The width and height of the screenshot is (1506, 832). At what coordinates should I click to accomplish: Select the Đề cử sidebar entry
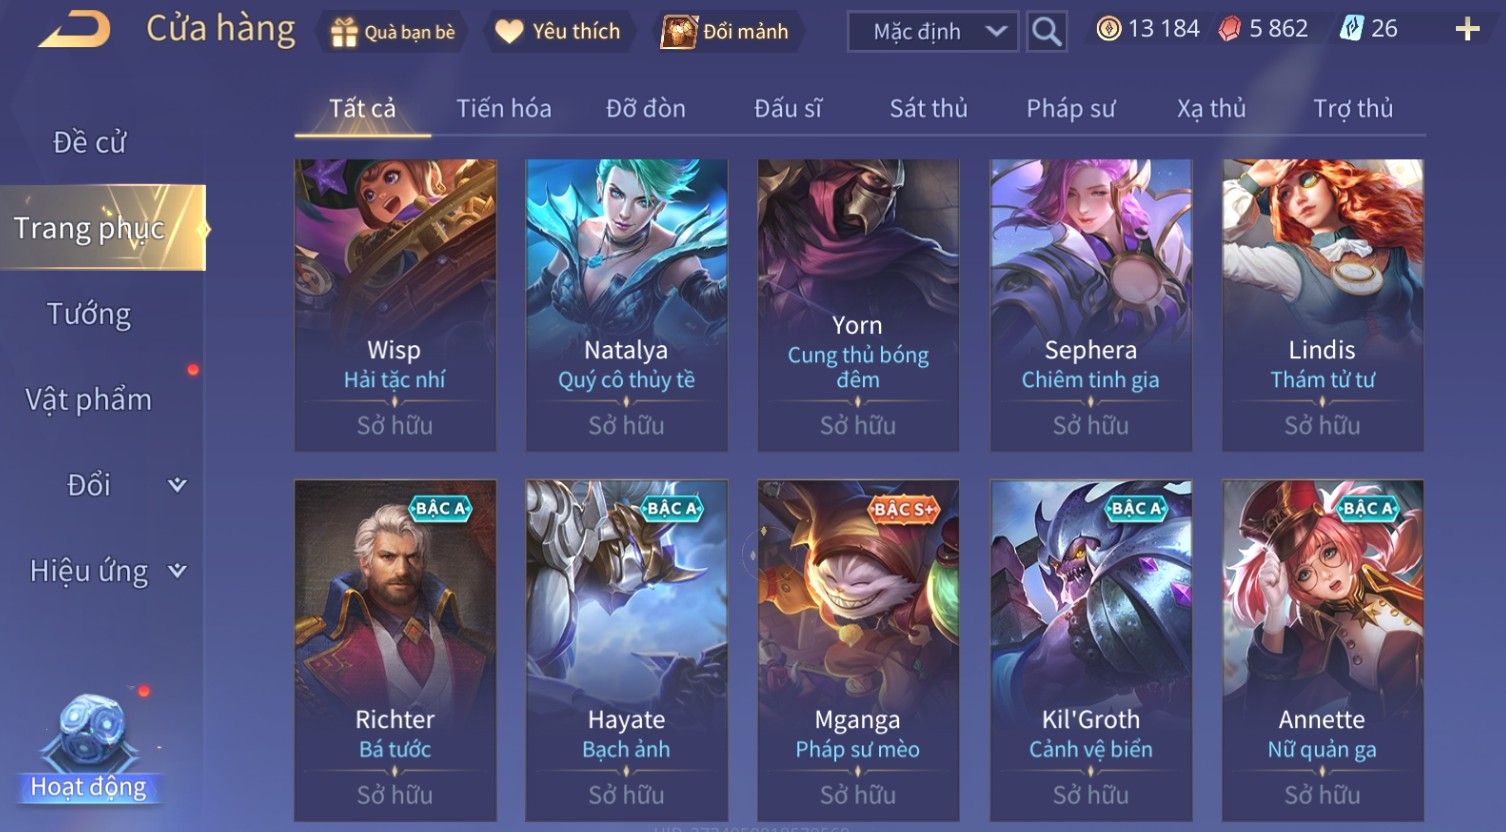tap(89, 142)
